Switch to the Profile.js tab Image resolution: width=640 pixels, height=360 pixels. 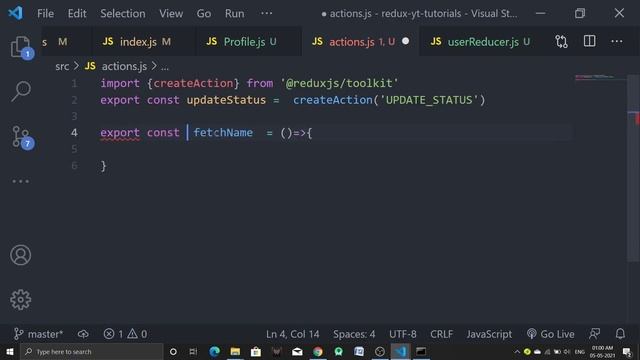click(249, 42)
